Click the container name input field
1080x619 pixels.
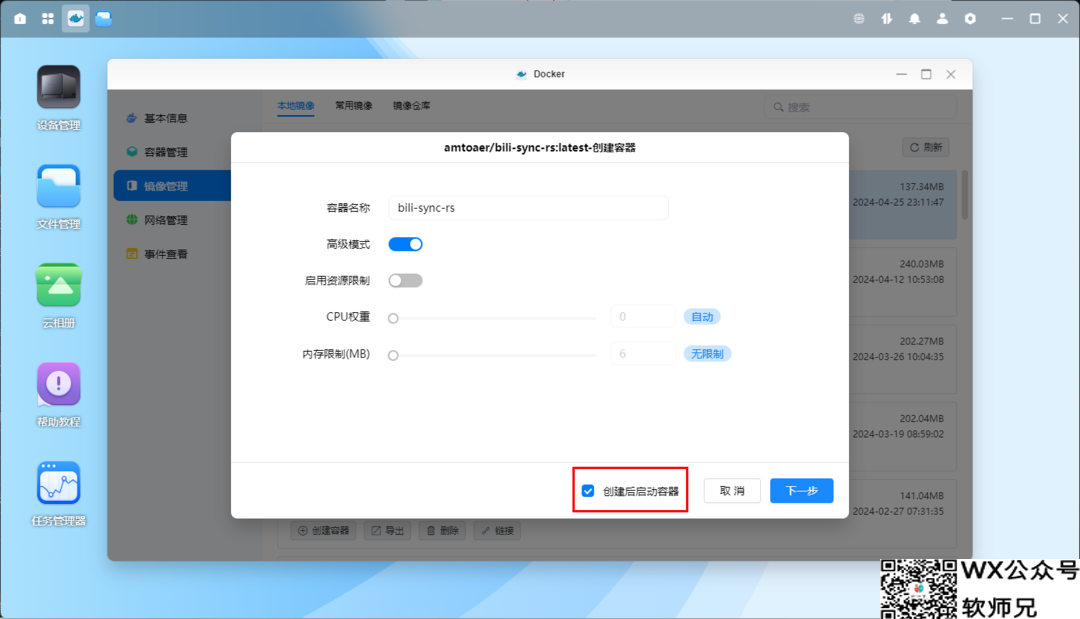(527, 208)
